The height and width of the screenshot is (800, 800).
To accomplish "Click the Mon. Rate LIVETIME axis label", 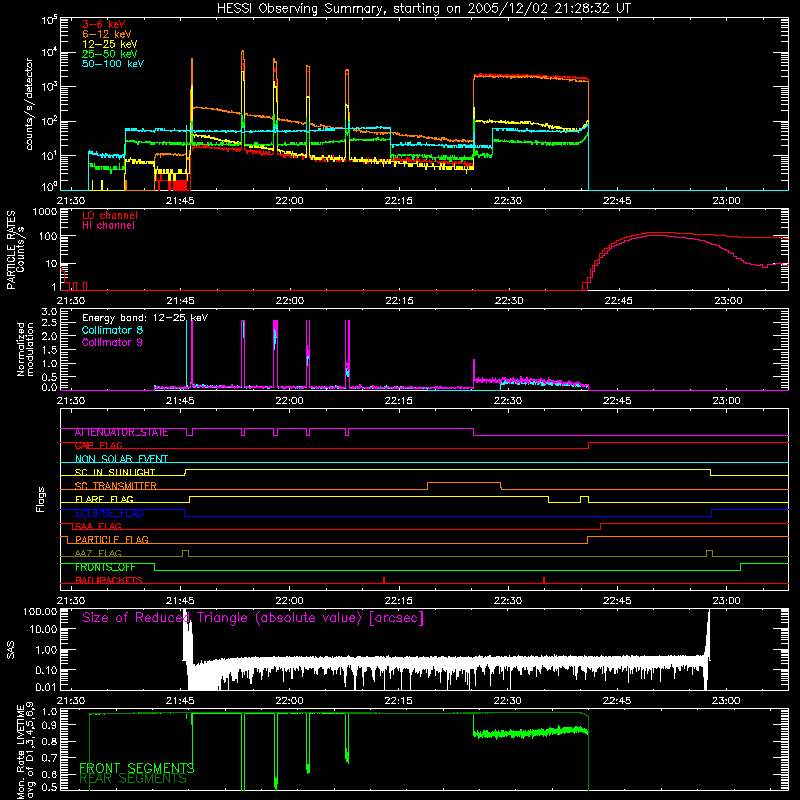I will click(x=25, y=751).
